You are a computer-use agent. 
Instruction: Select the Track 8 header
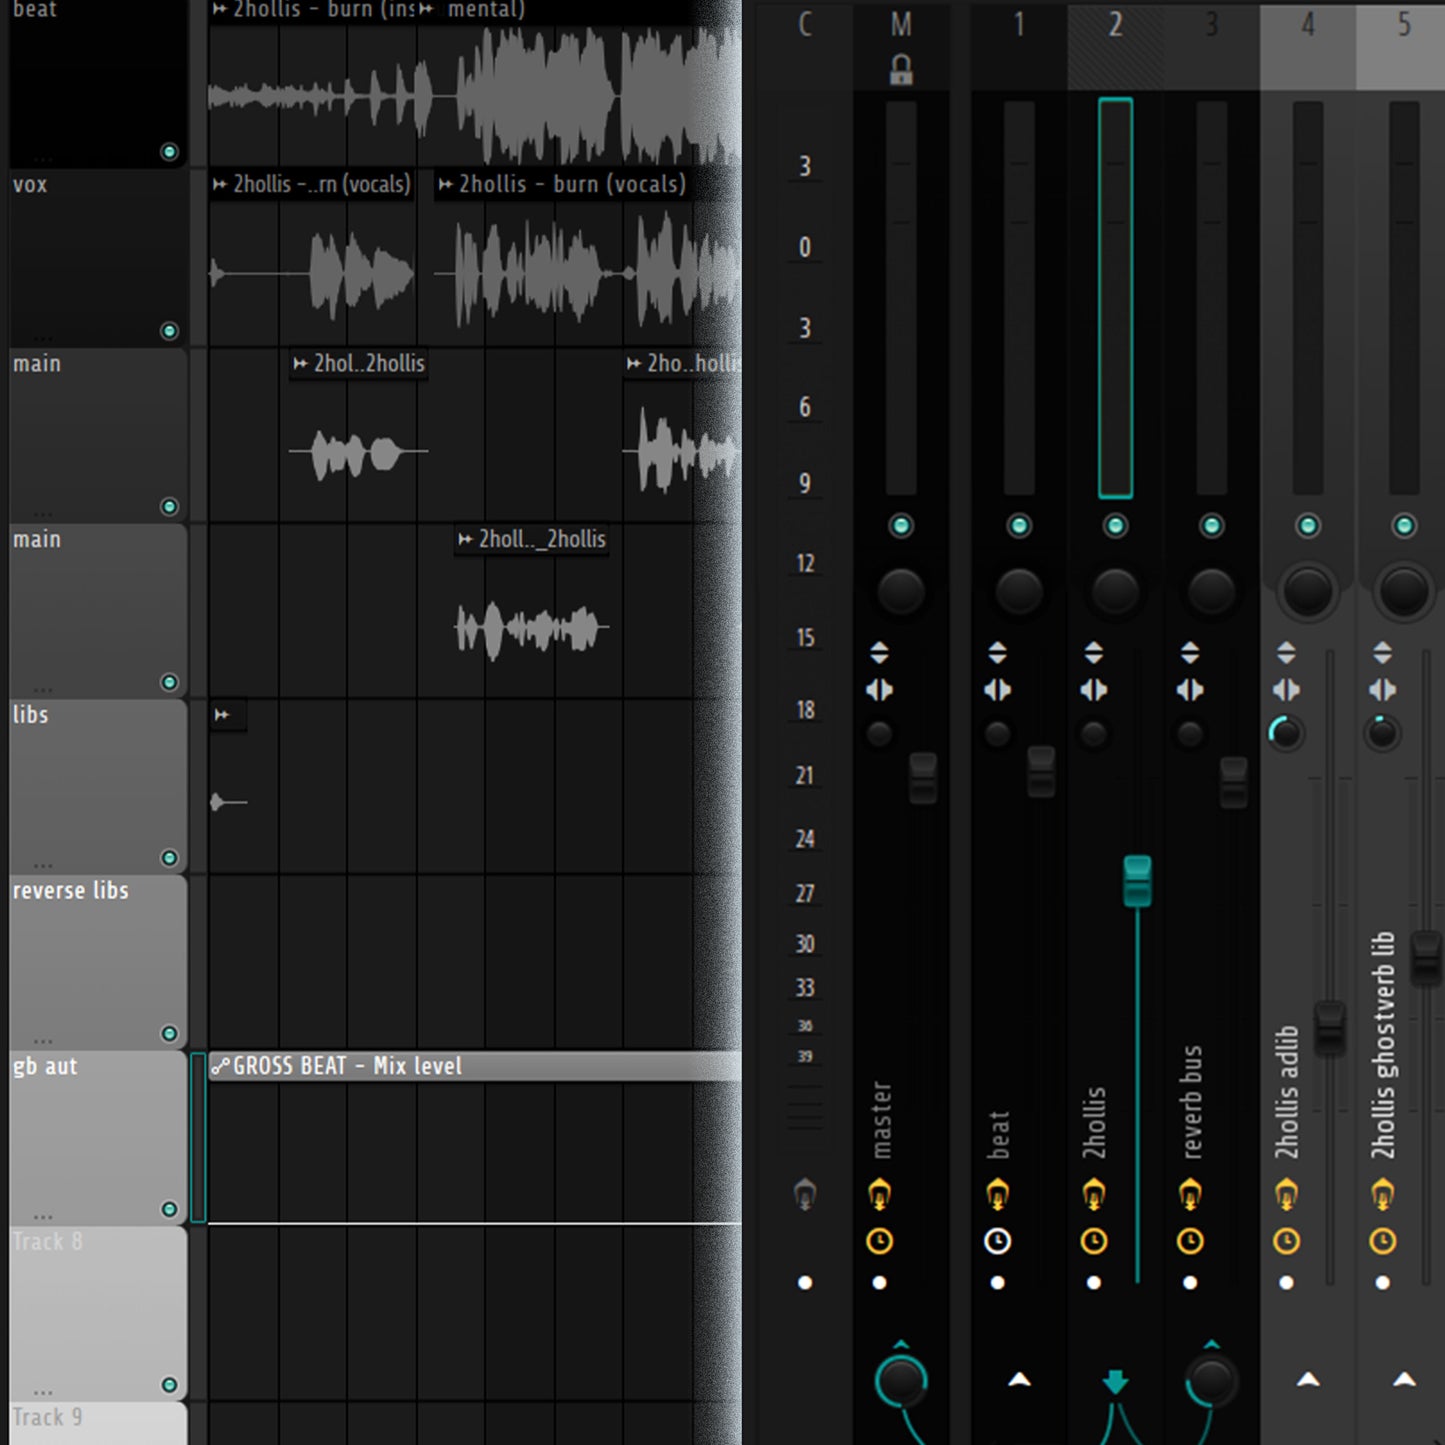tap(98, 1313)
